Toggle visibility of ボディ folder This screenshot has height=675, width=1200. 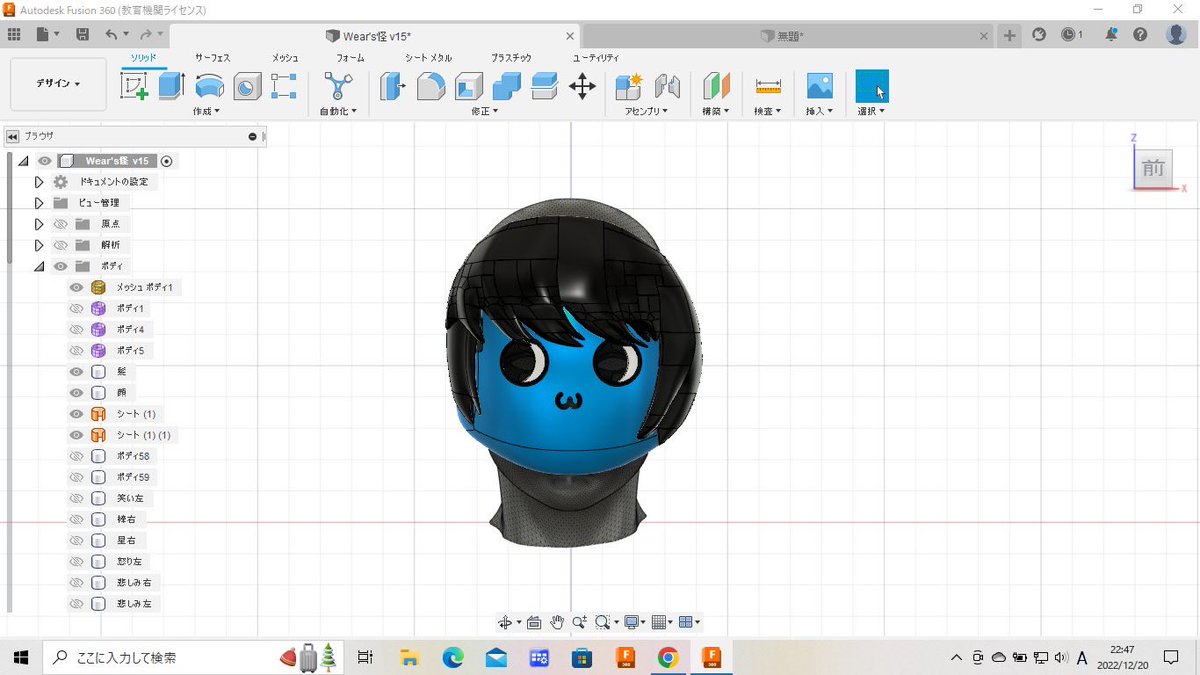[x=60, y=266]
